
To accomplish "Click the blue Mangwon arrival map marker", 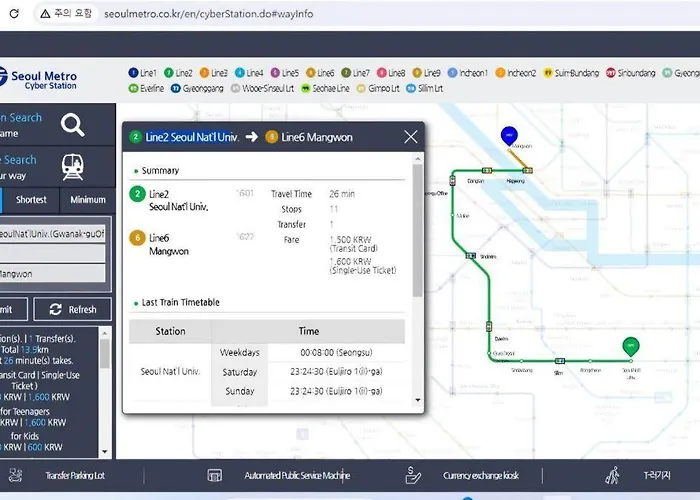I will (509, 135).
